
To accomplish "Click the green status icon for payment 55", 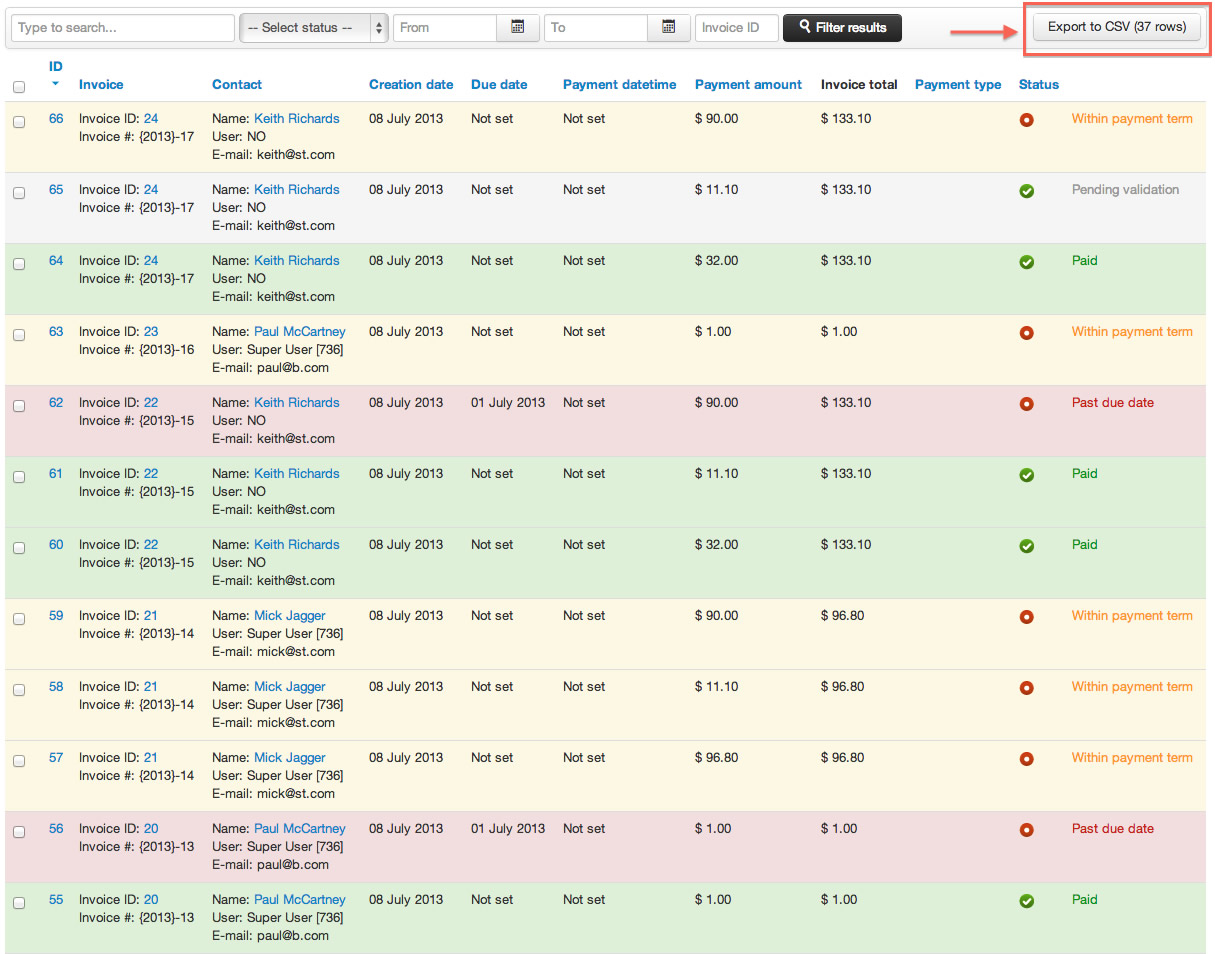I will point(1026,901).
